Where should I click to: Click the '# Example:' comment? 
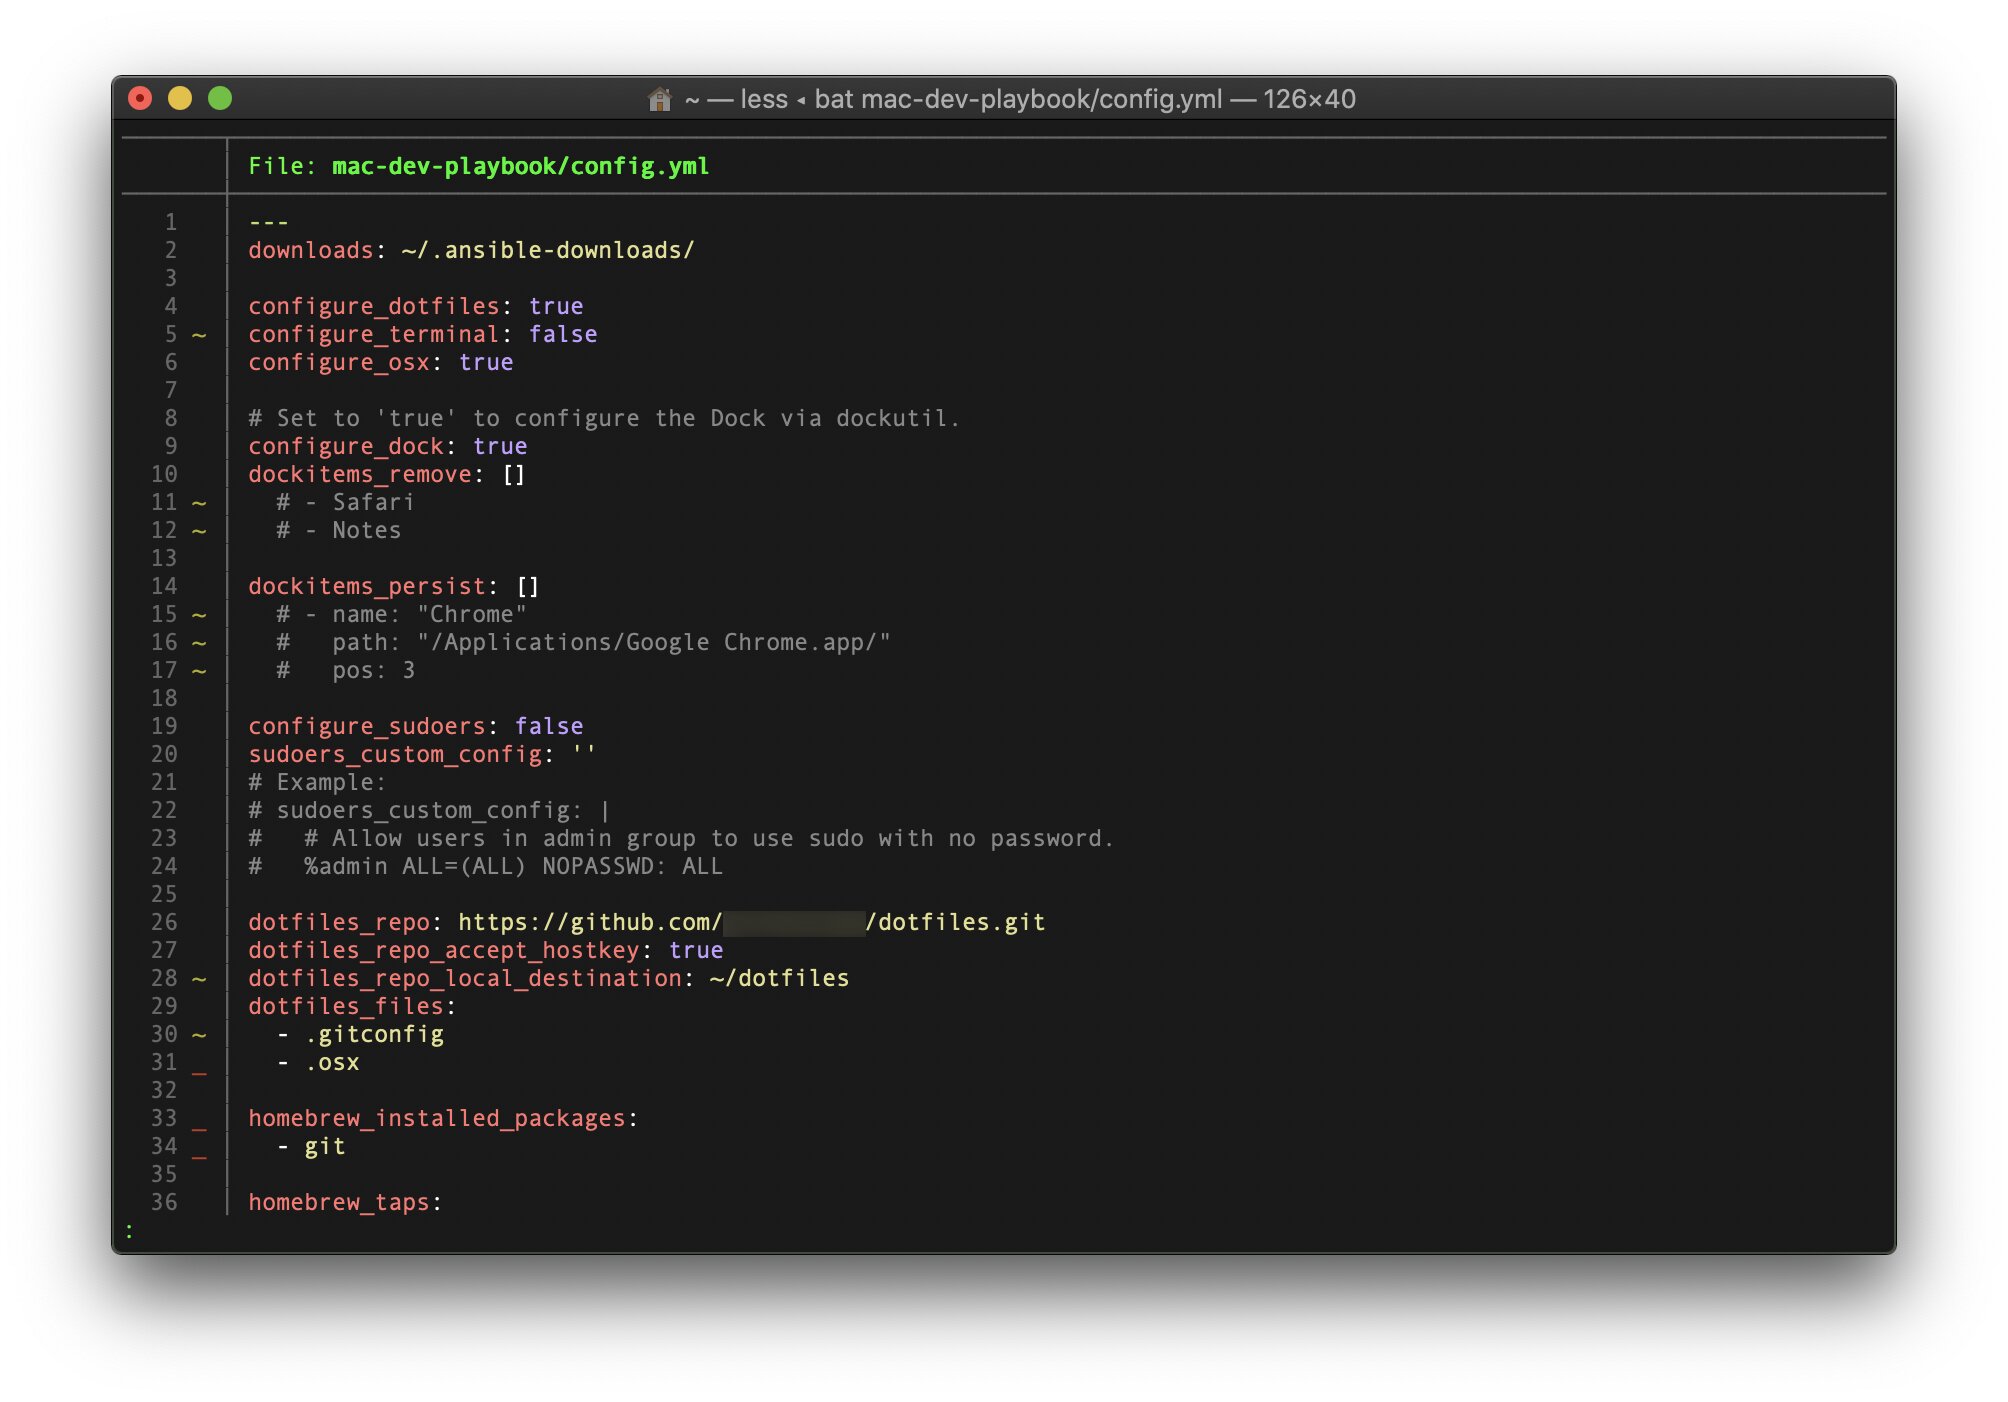(317, 782)
